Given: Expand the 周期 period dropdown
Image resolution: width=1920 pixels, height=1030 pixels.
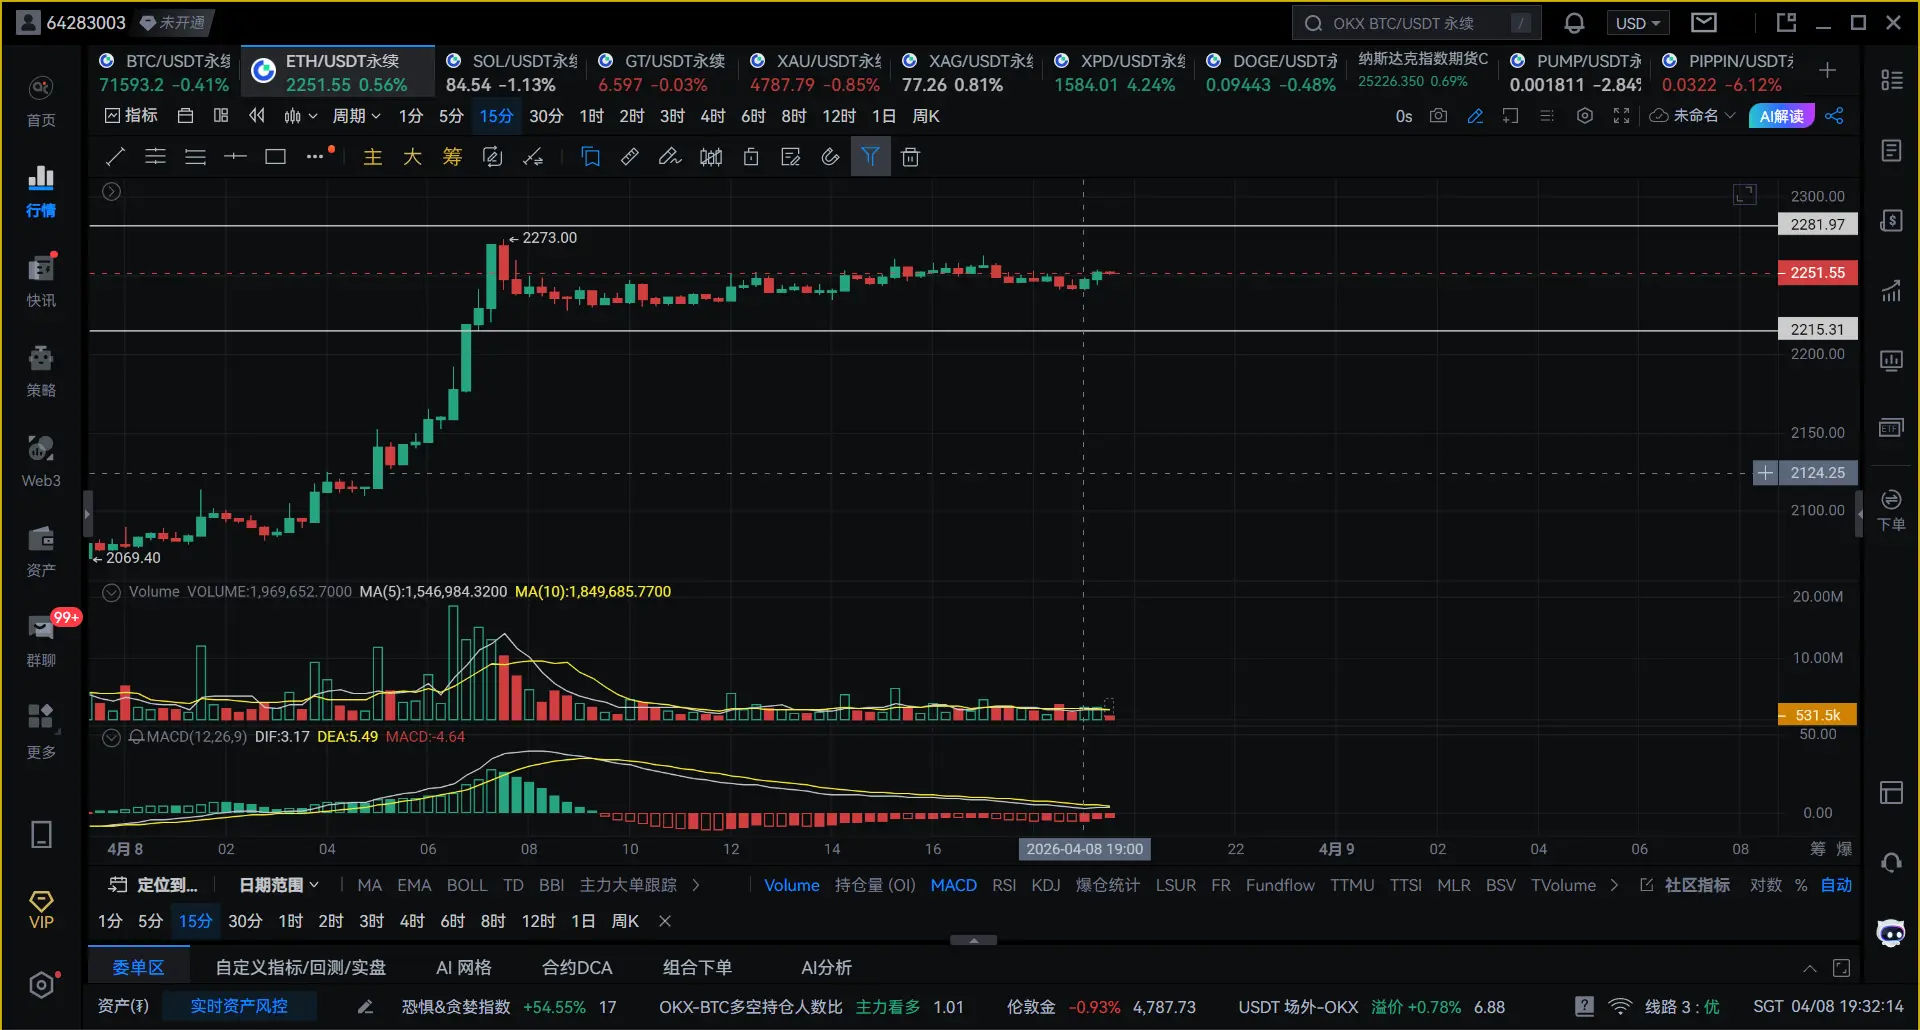Looking at the screenshot, I should [356, 116].
